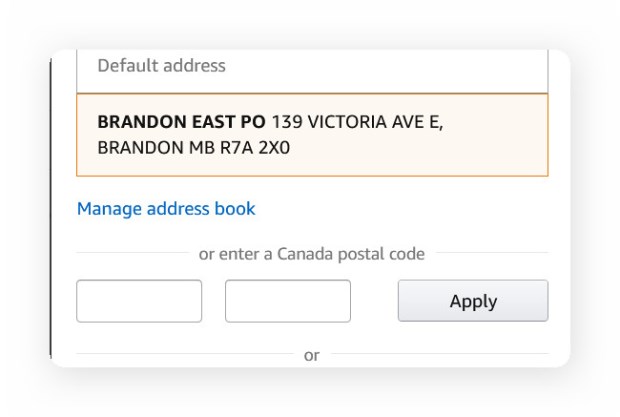The width and height of the screenshot is (620, 417).
Task: Click the 139 VICTORIA AVE E text
Action: [x=357, y=122]
